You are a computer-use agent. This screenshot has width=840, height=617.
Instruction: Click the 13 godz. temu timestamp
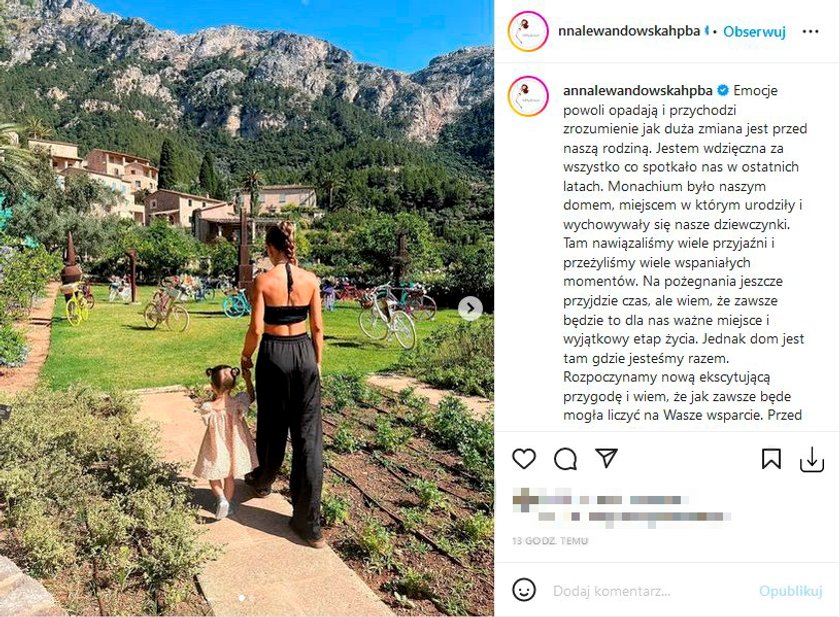(x=550, y=541)
